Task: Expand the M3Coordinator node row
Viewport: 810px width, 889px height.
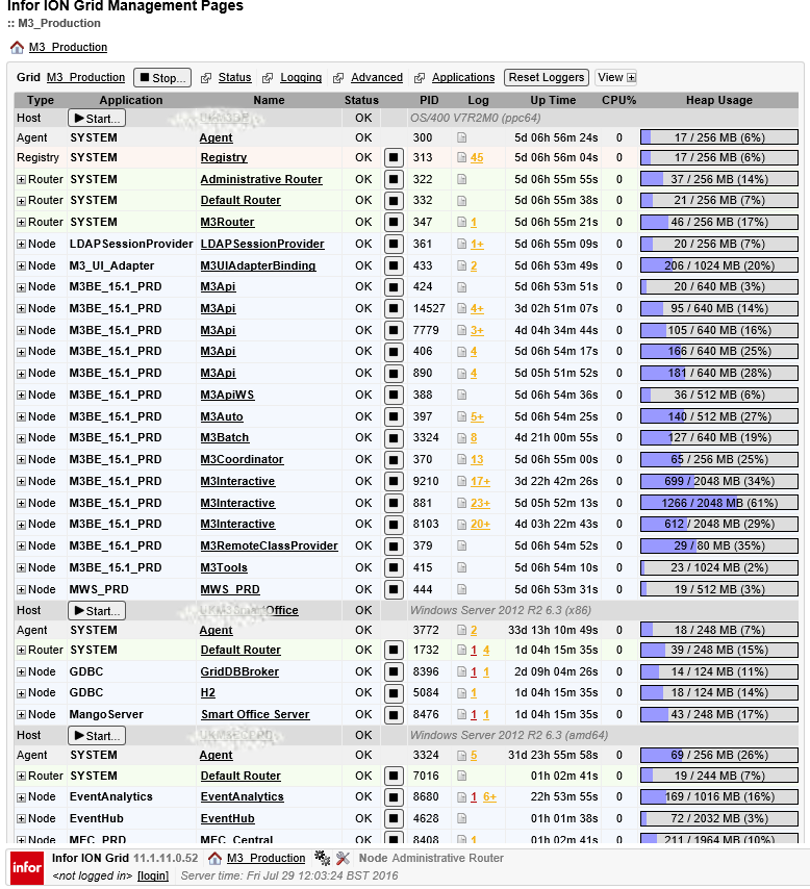Action: click(21, 460)
